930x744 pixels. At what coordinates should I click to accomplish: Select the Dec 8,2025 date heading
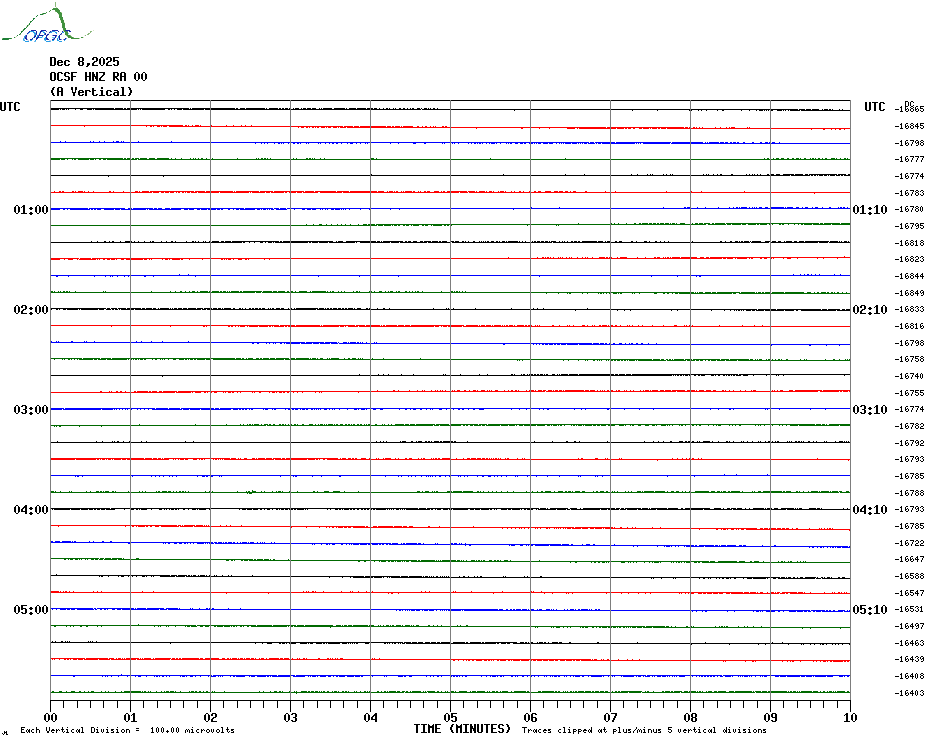coord(84,62)
